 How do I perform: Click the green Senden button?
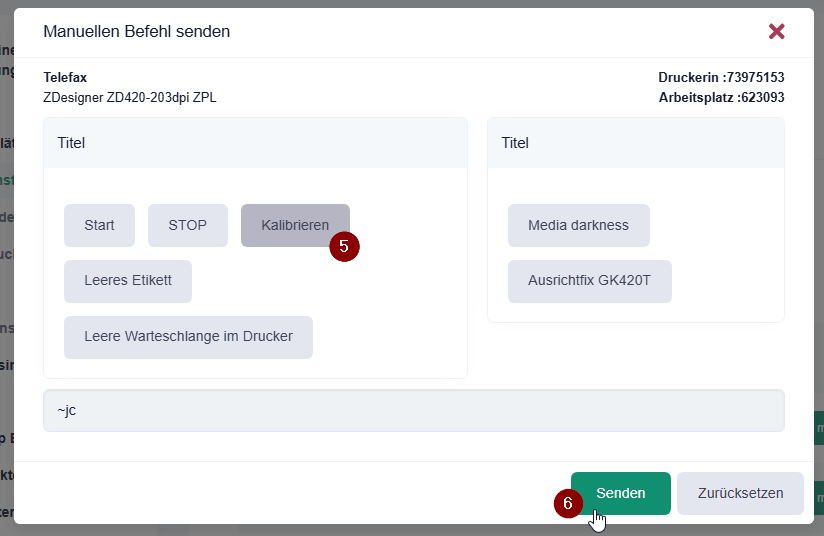[621, 493]
